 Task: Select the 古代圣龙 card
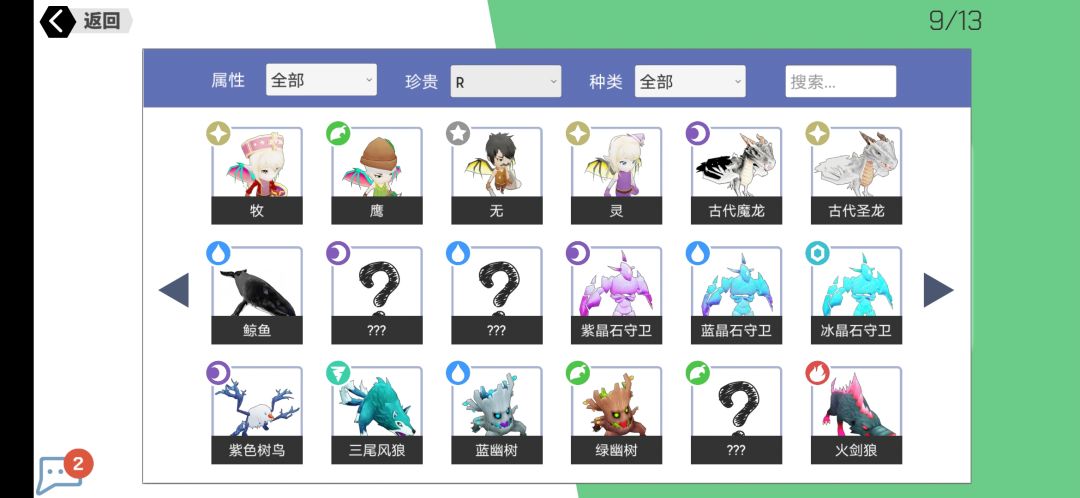click(x=856, y=176)
